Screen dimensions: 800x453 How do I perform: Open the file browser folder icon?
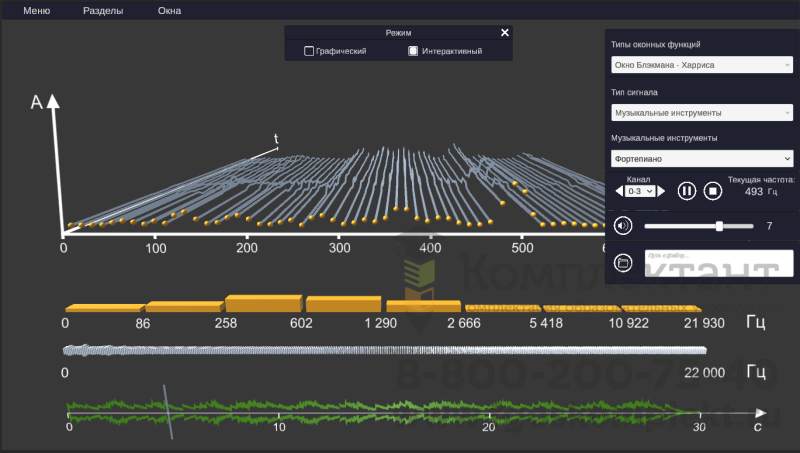tap(623, 263)
